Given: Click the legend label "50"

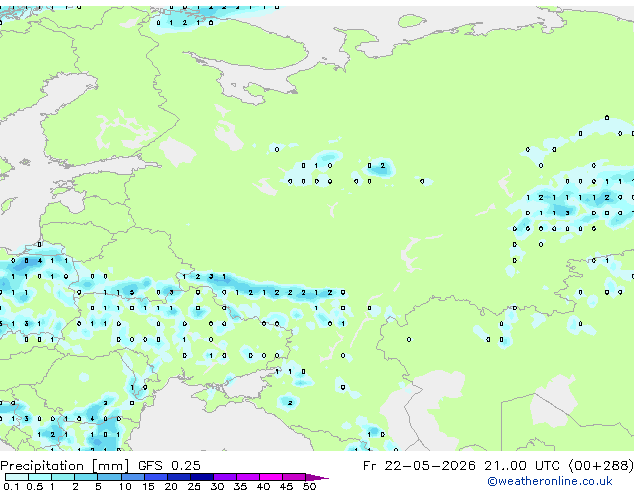Looking at the screenshot, I should pos(309,486).
